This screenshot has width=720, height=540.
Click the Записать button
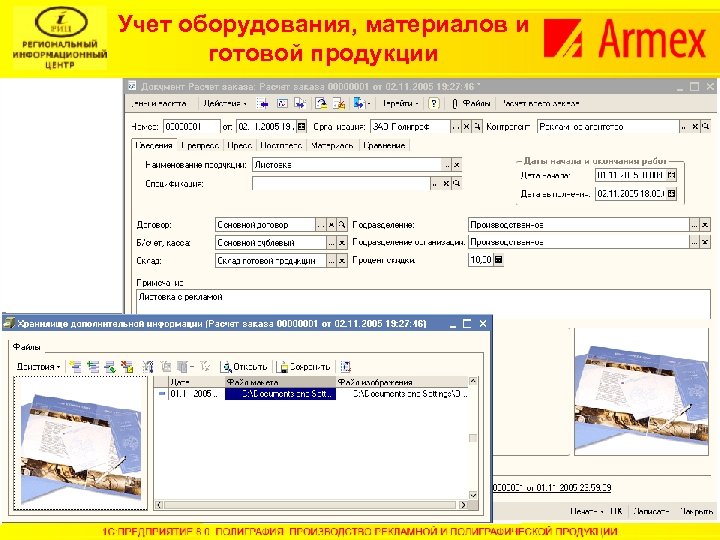651,511
